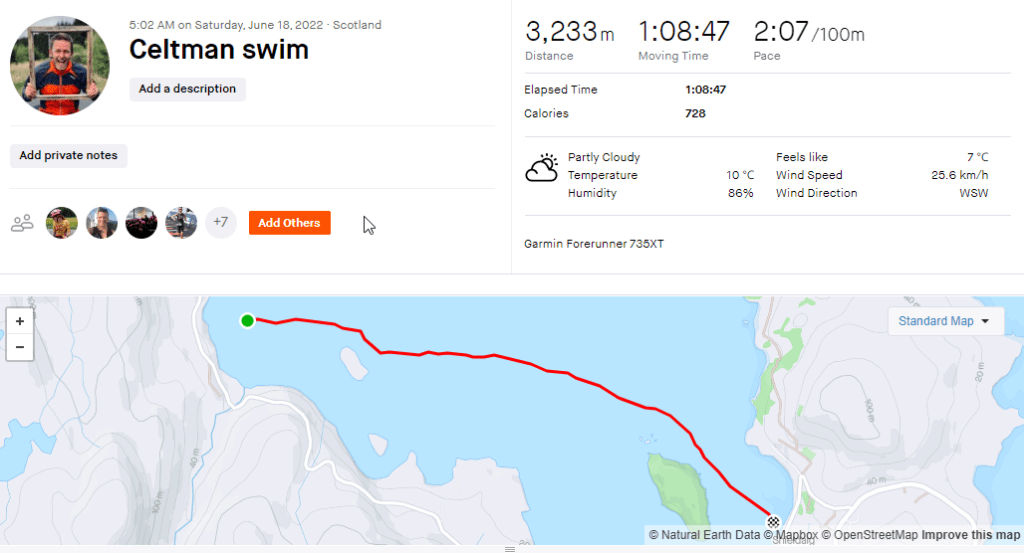Screen dimensions: 1024x553
Task: Click the green swim start marker
Action: point(247,320)
